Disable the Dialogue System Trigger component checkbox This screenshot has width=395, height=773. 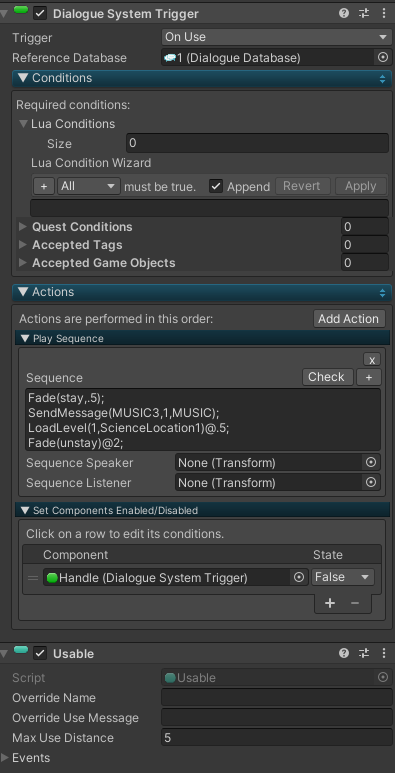tap(40, 13)
